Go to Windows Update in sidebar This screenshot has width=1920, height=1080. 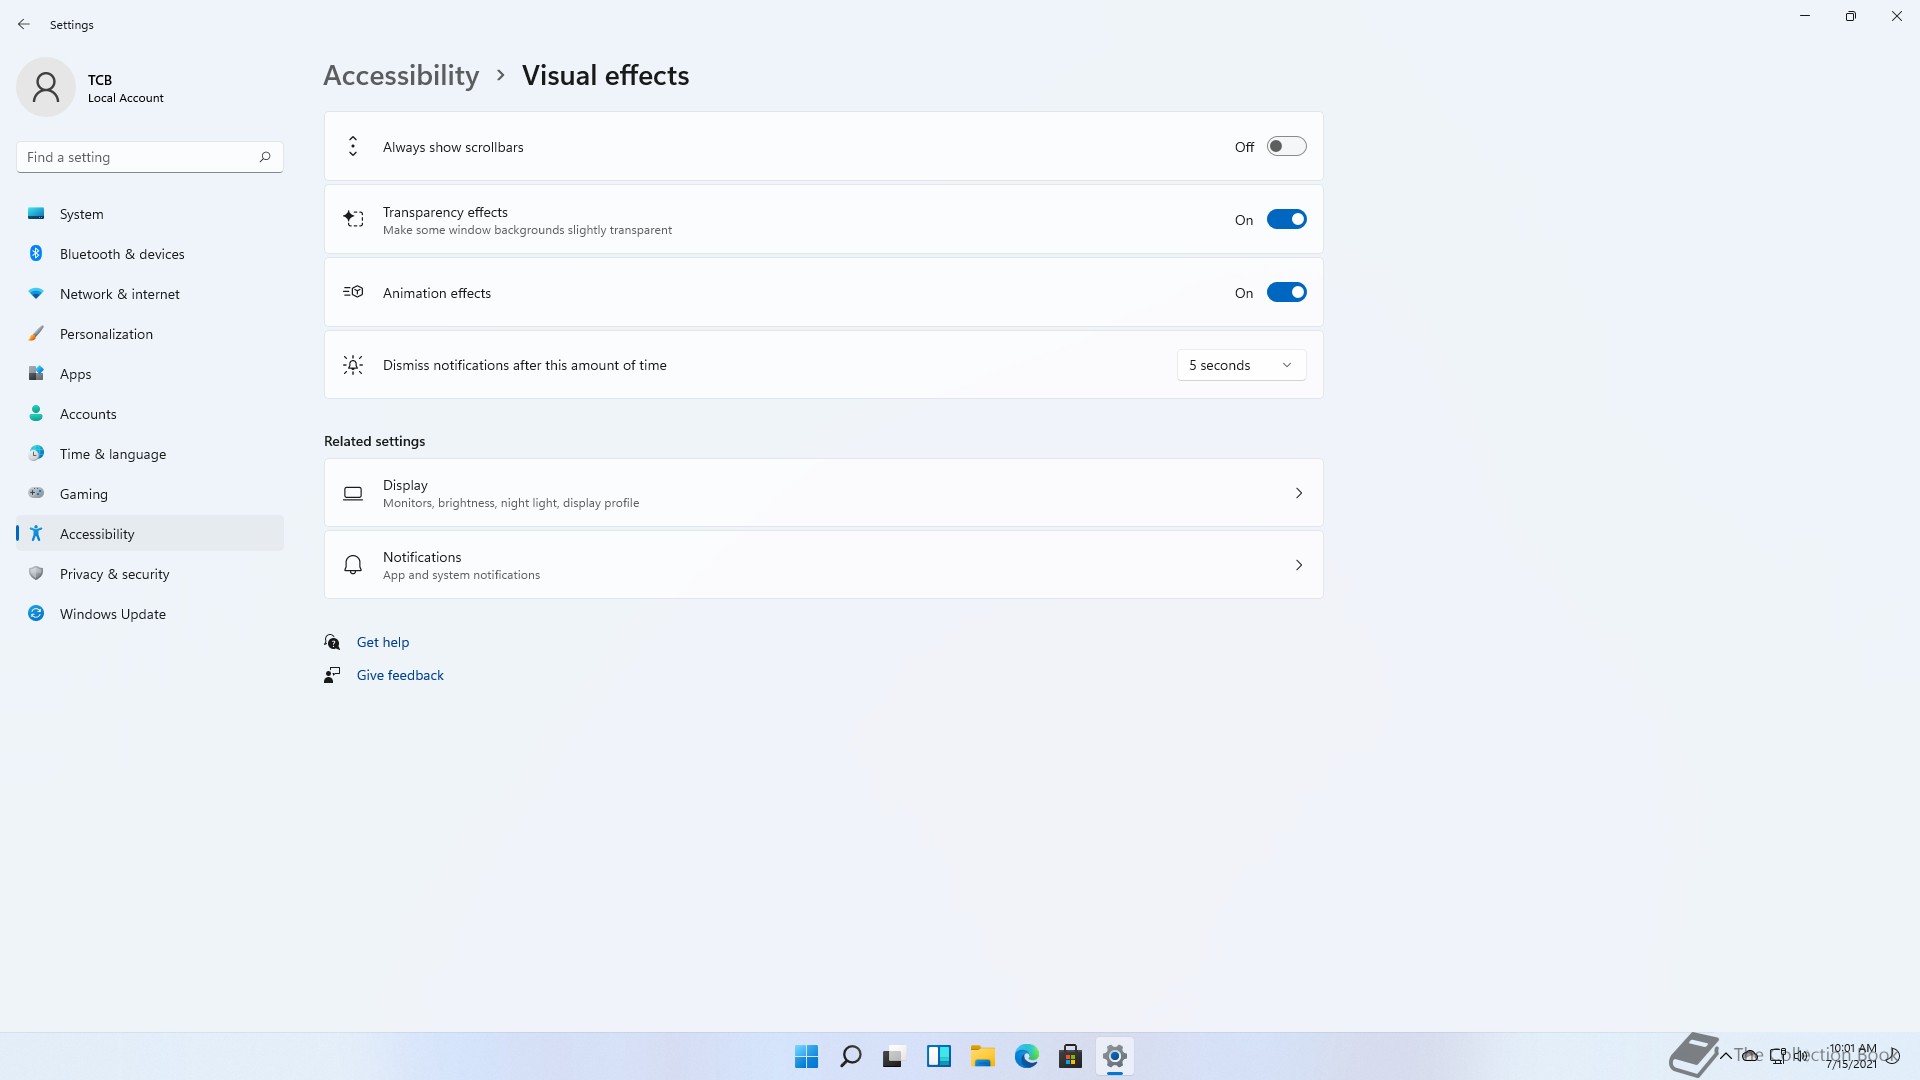112,614
